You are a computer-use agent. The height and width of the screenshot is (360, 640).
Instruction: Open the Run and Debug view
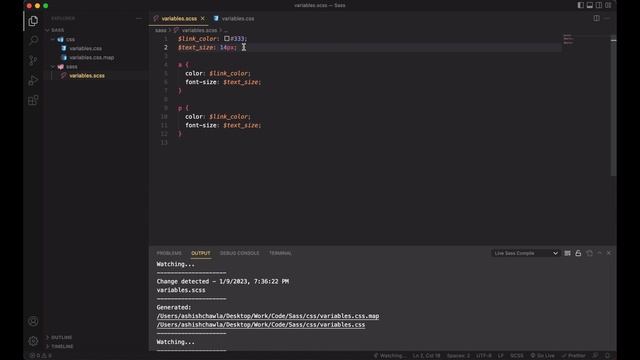click(x=33, y=80)
